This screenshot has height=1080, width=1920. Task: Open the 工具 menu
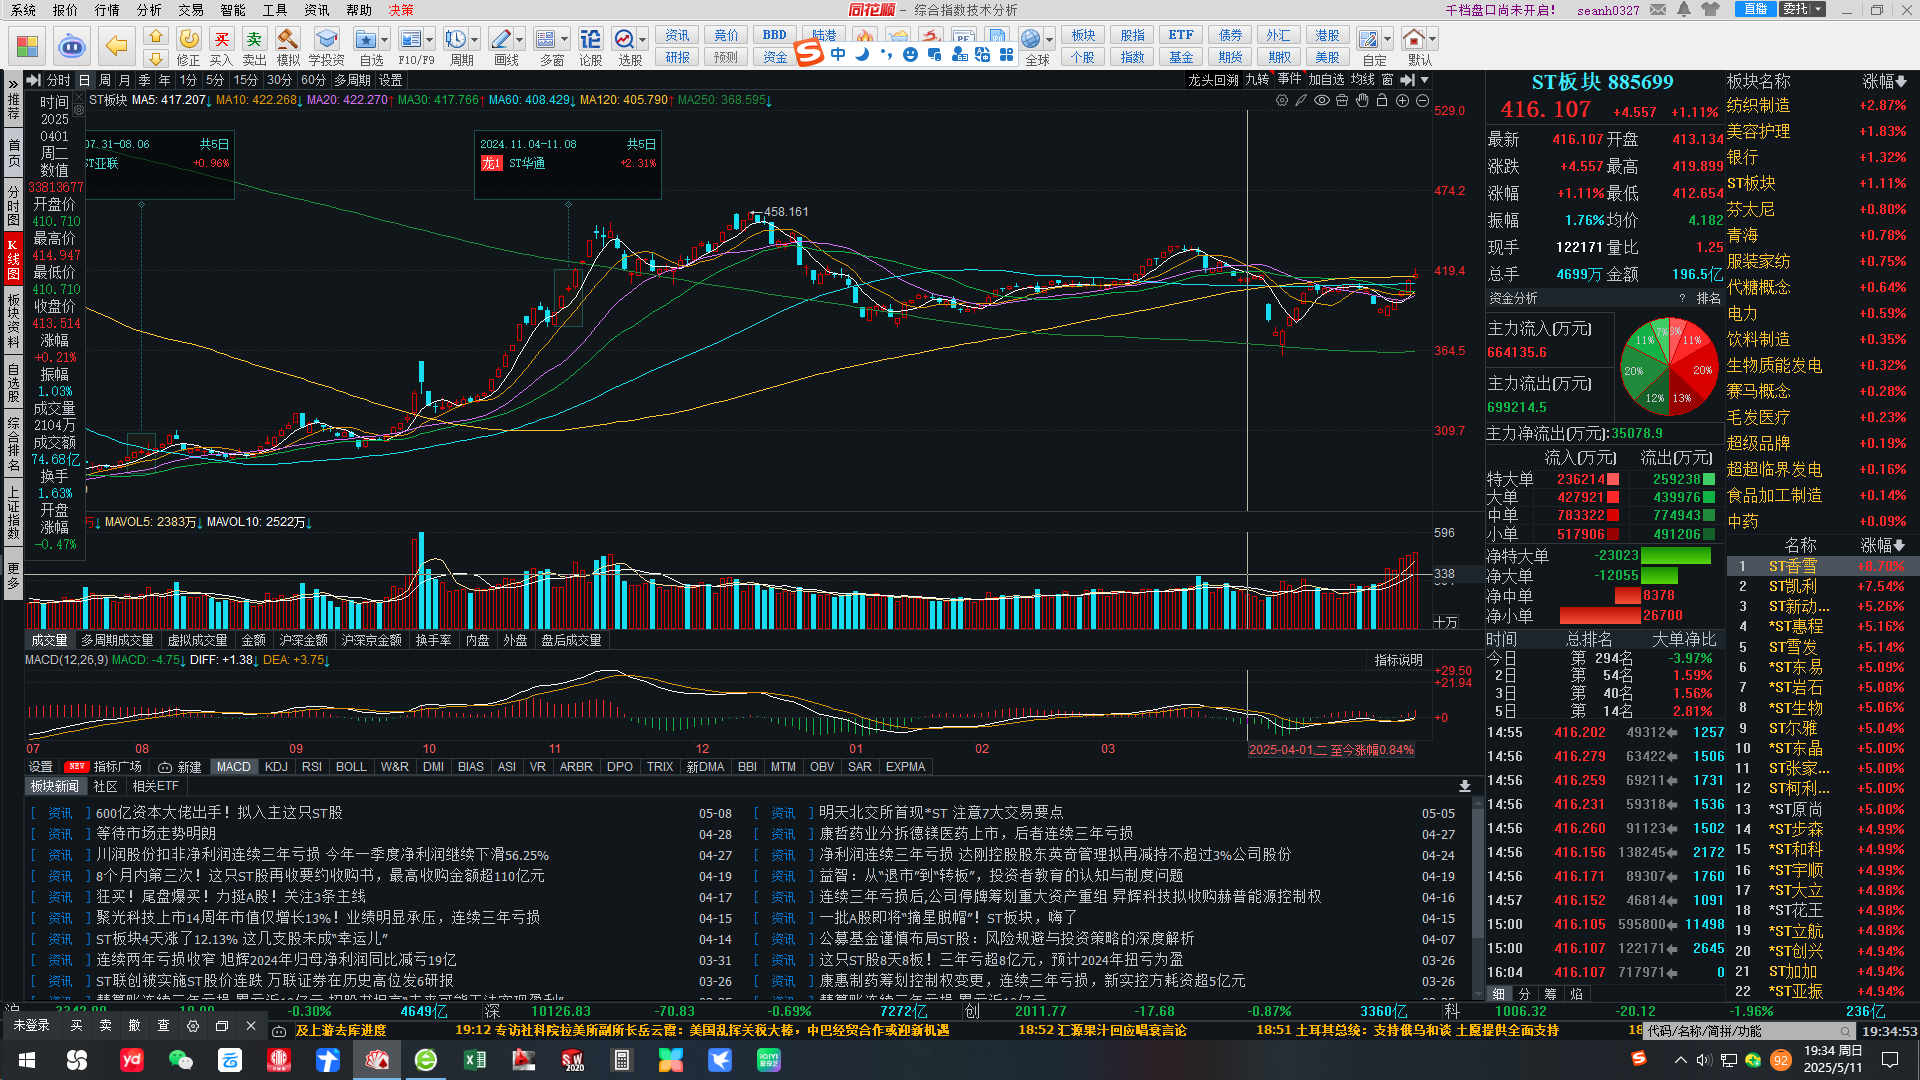point(275,10)
